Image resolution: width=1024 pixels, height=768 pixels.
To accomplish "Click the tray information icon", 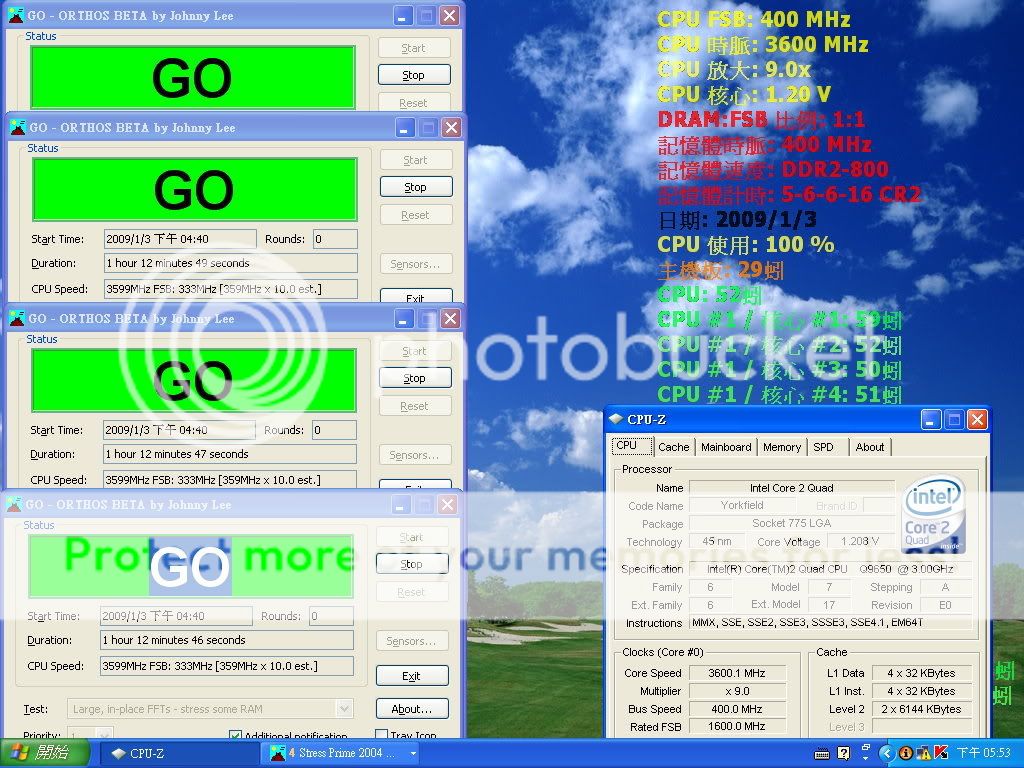I will [x=906, y=753].
